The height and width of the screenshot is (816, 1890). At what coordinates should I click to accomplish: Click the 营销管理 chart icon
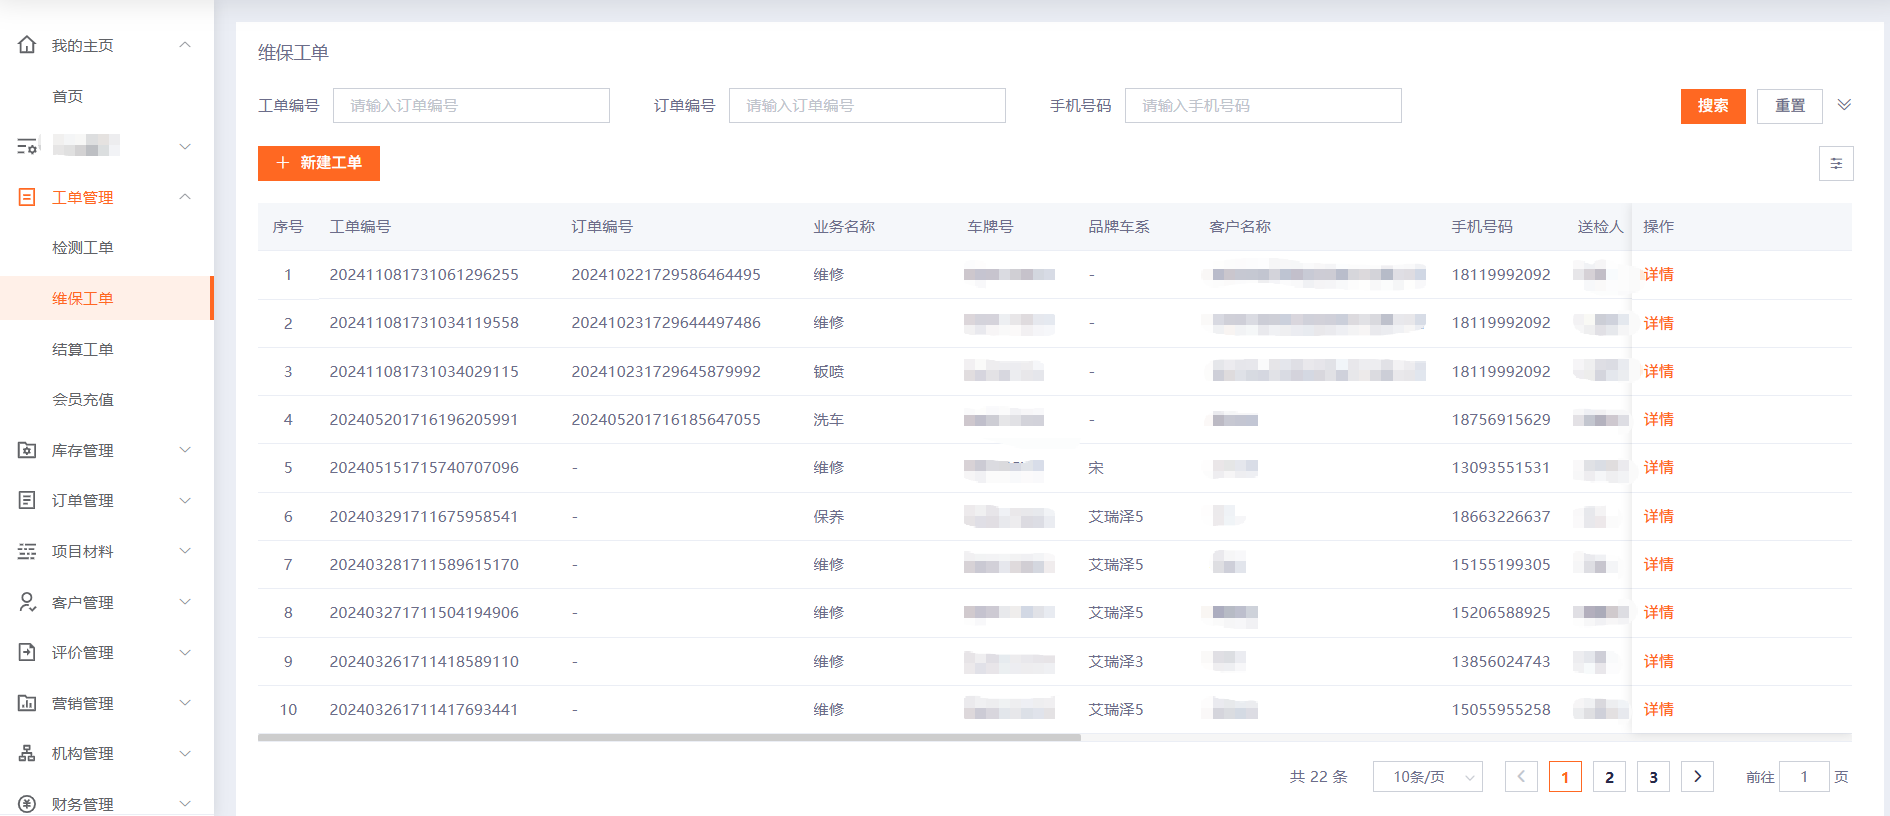[x=27, y=703]
